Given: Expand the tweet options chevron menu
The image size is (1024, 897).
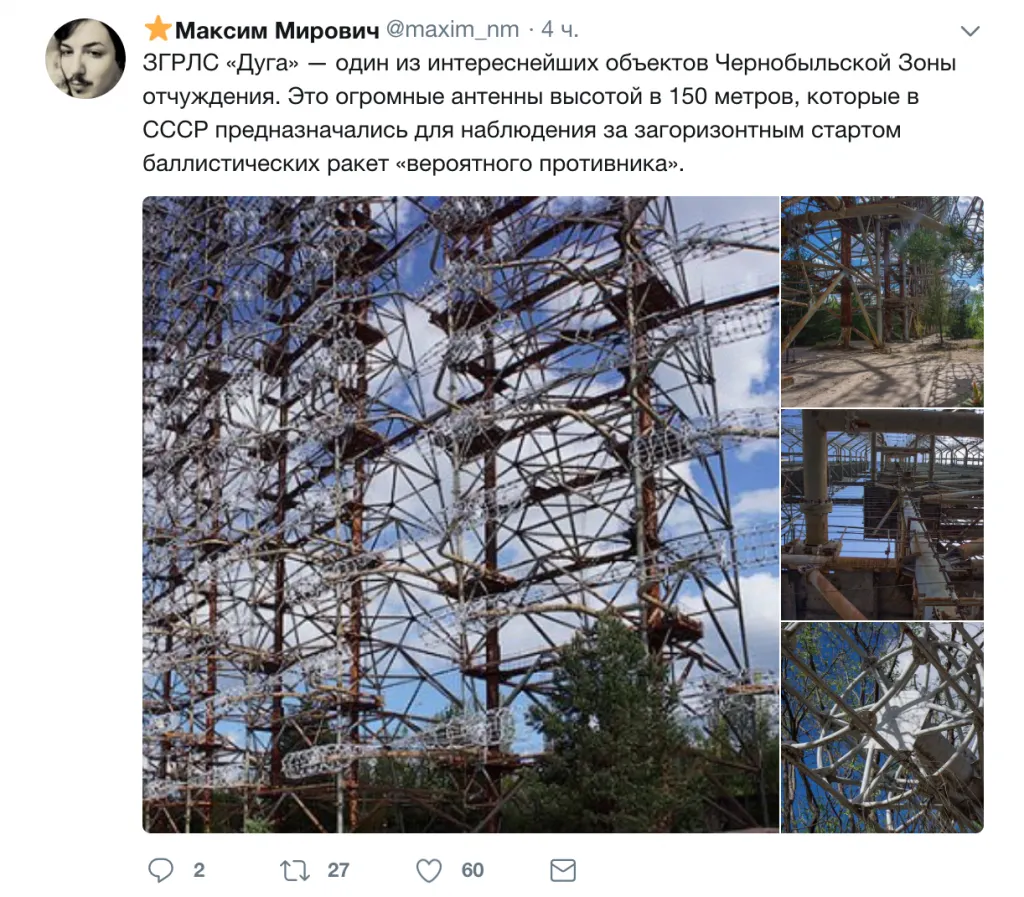Looking at the screenshot, I should (x=970, y=31).
